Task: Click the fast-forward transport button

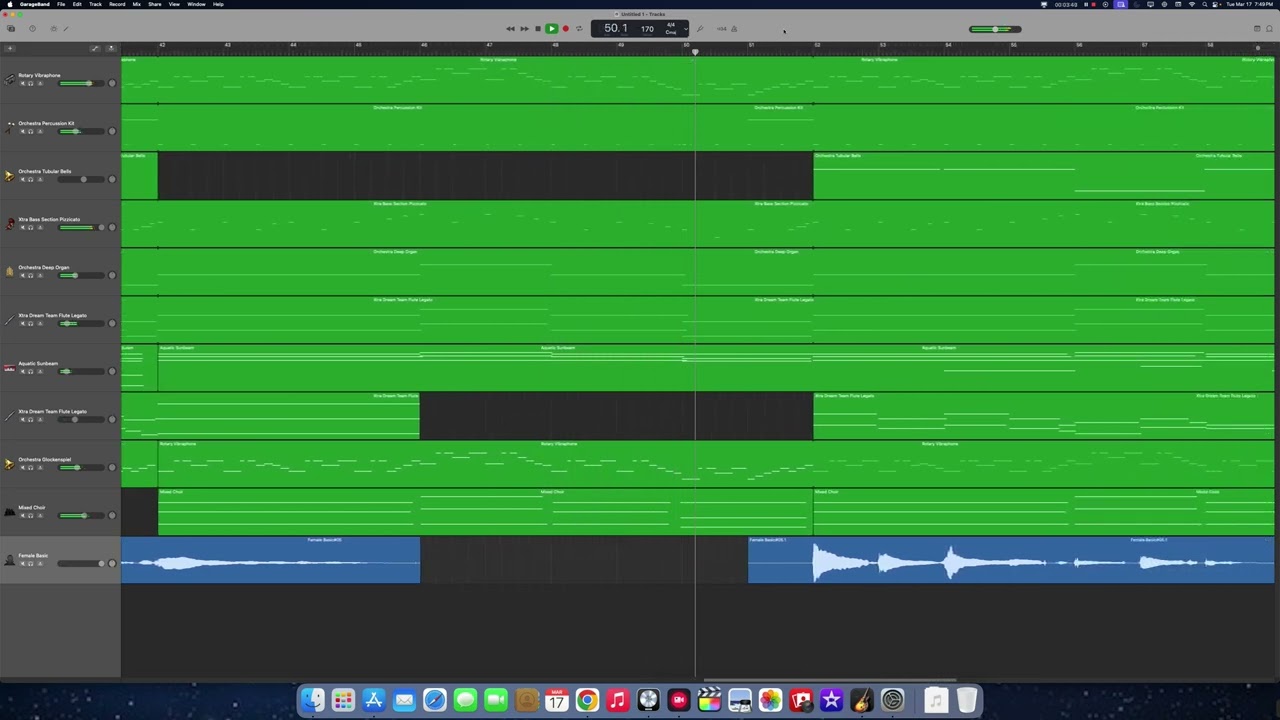Action: pyautogui.click(x=524, y=29)
